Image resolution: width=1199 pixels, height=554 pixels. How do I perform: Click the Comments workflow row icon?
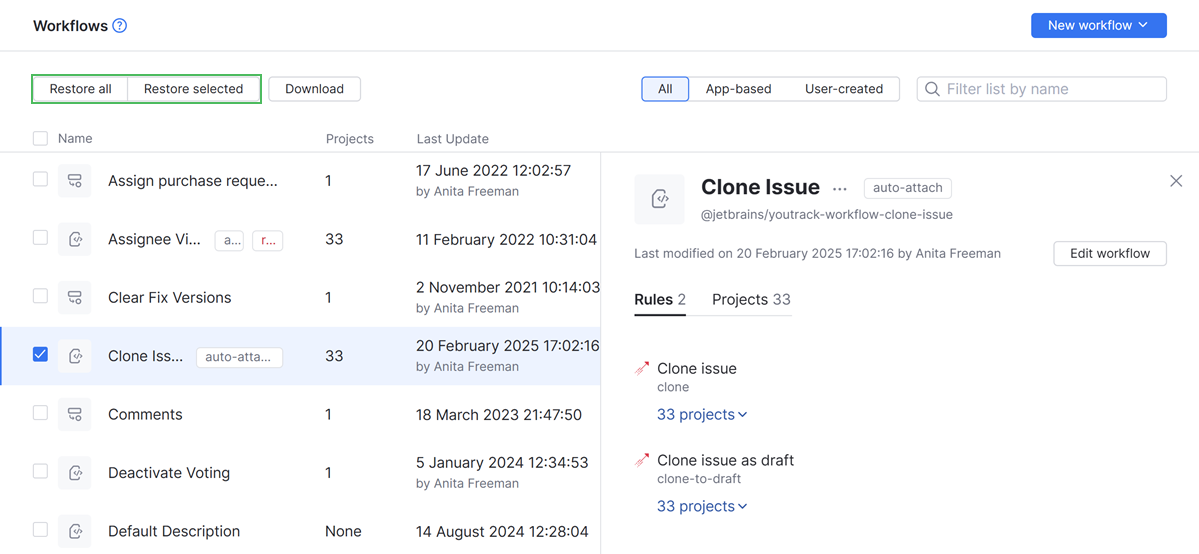pyautogui.click(x=75, y=415)
